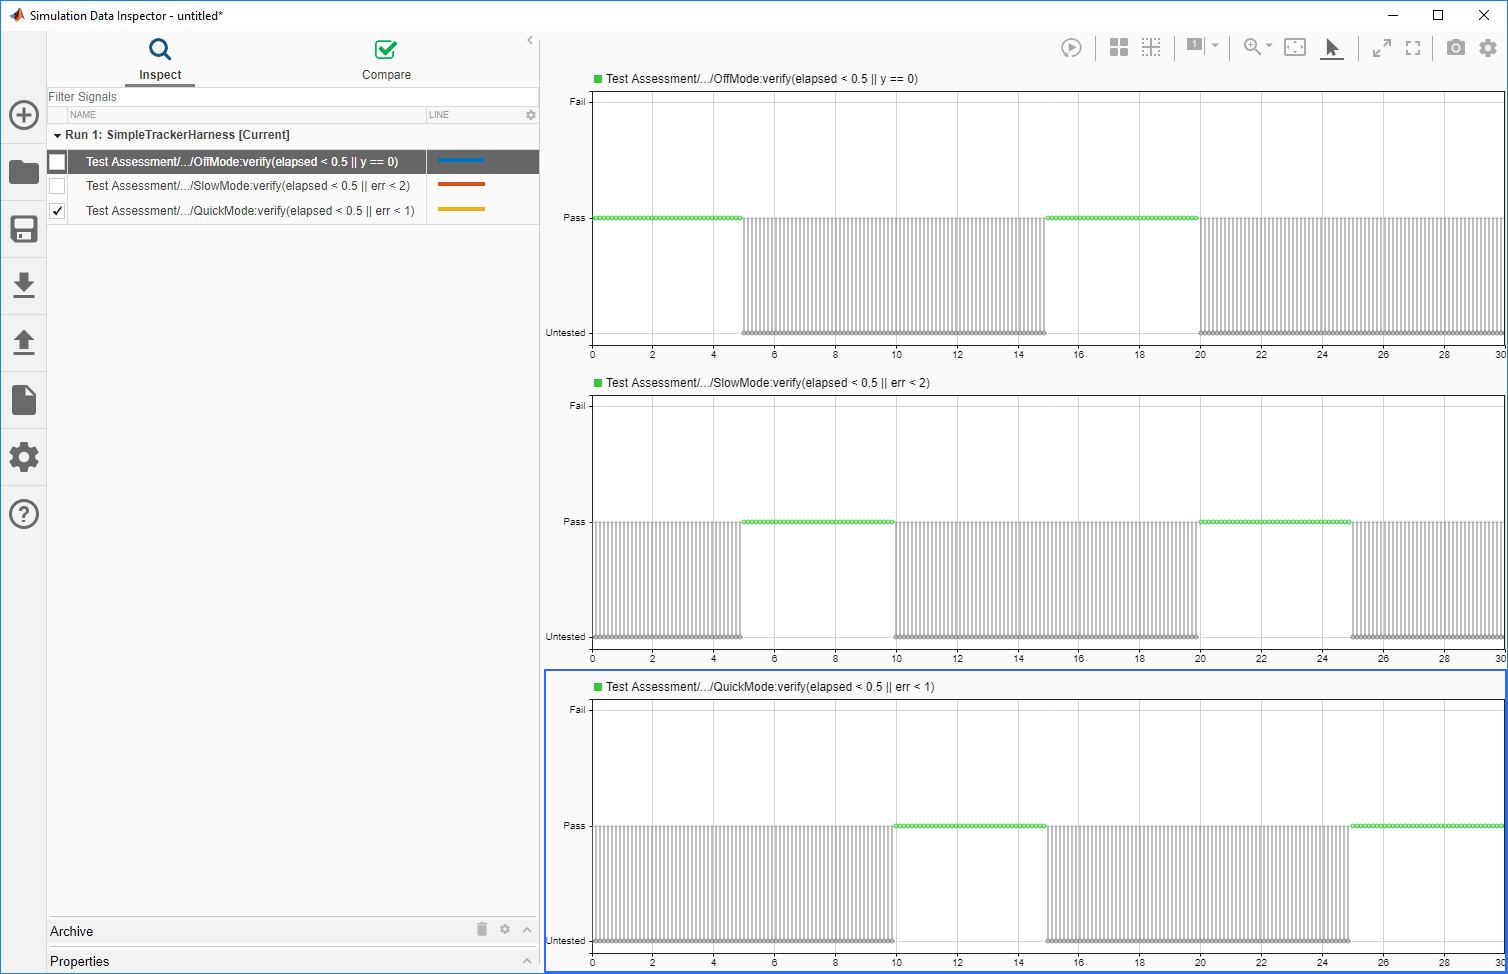This screenshot has width=1508, height=974.
Task: Create a report with the document icon
Action: [x=24, y=400]
